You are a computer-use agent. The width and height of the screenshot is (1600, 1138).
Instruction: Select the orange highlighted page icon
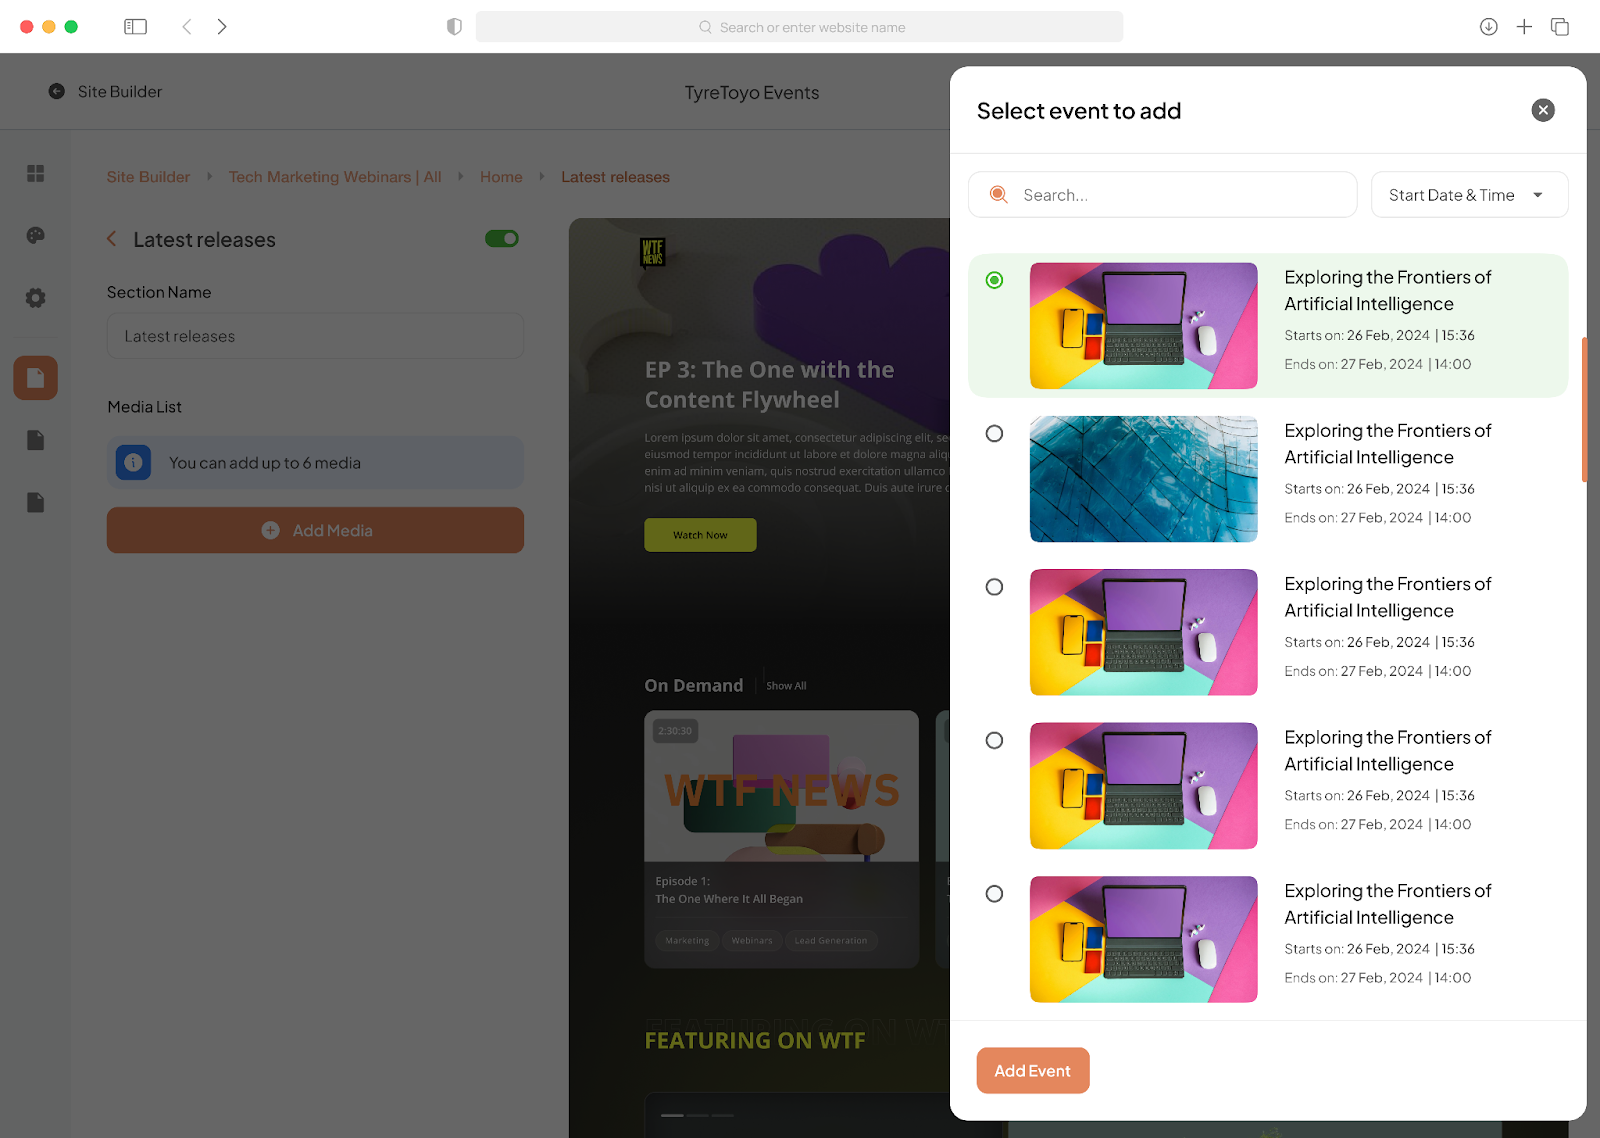[36, 378]
